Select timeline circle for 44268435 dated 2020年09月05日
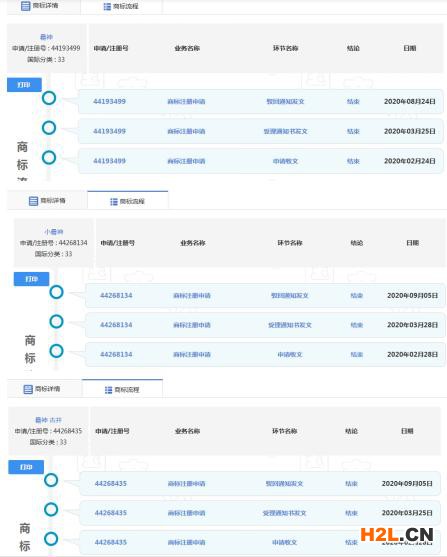The width and height of the screenshot is (447, 557). point(51,480)
